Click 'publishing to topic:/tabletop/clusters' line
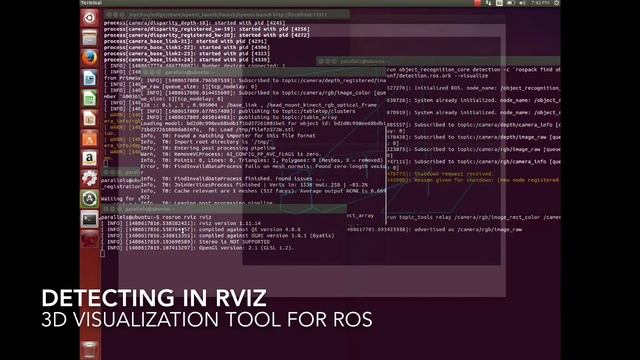Screen dimensions: 640x360 (x=248, y=111)
